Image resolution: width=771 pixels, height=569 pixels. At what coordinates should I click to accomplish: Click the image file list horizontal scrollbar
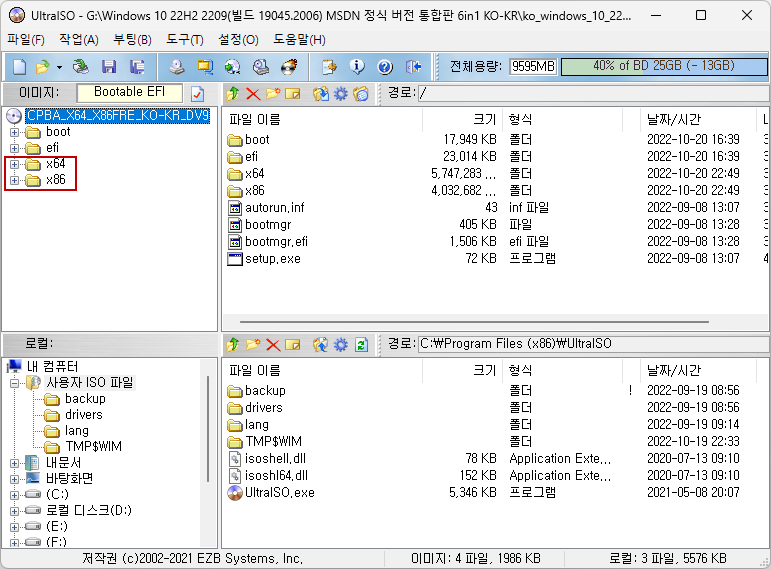(474, 322)
